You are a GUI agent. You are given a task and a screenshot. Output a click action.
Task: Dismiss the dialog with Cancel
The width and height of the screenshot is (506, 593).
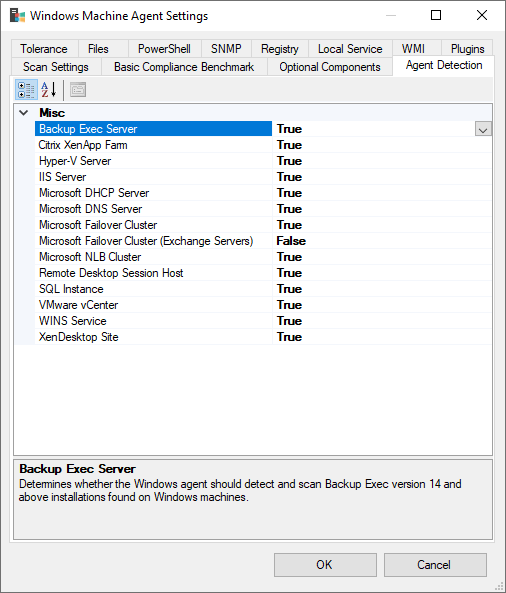point(435,565)
